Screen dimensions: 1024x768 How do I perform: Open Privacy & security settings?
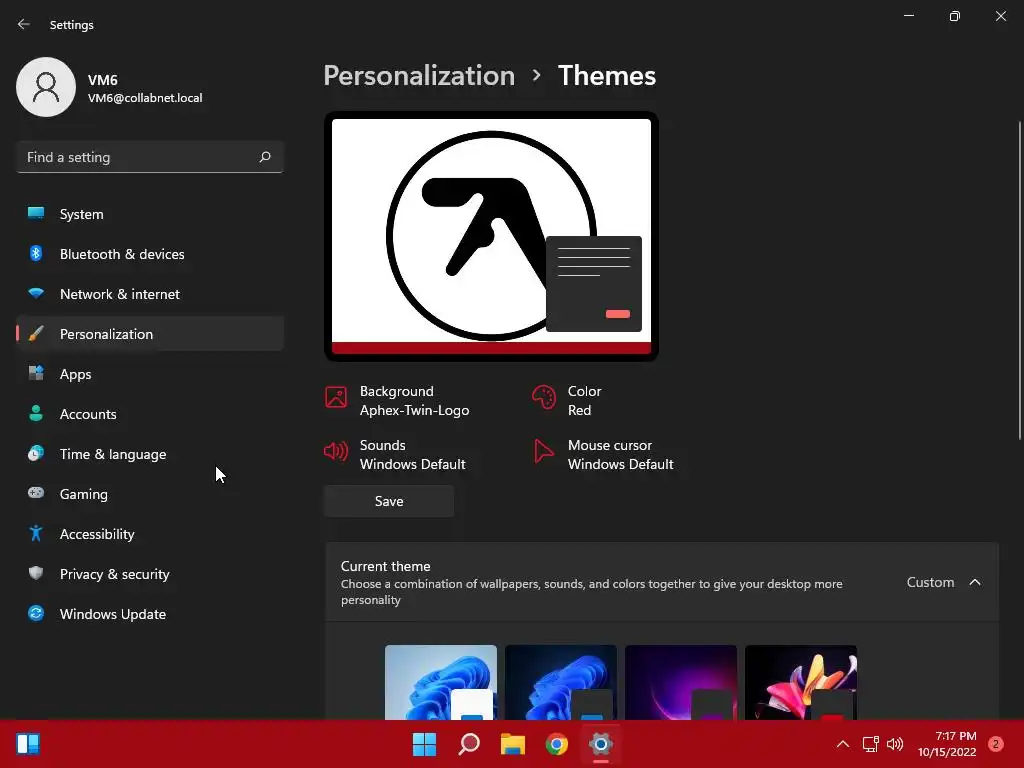point(150,573)
